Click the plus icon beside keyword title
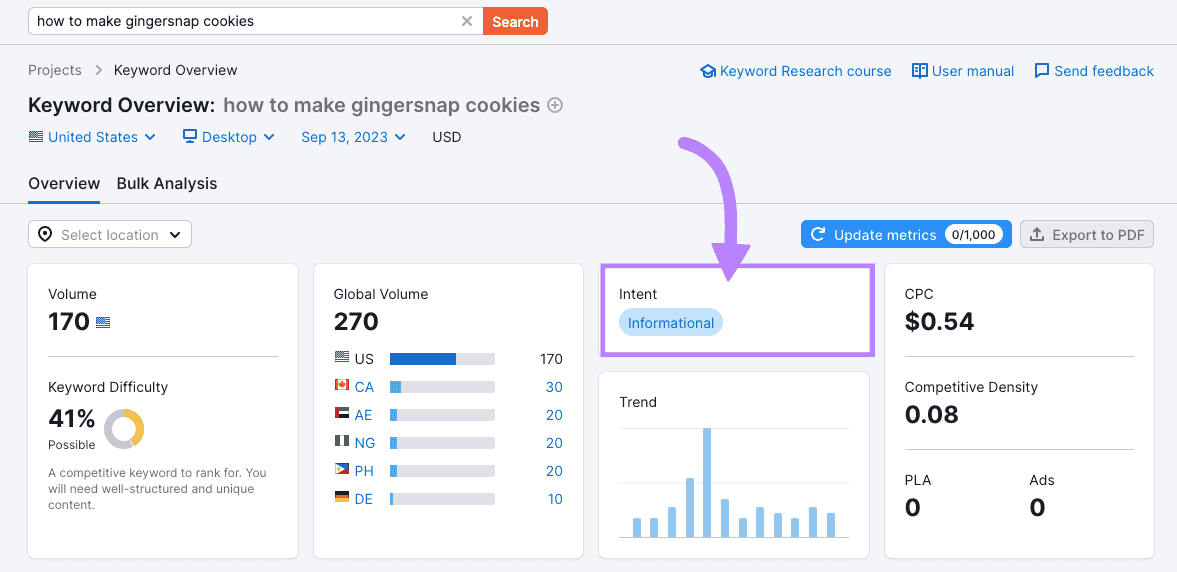This screenshot has height=572, width=1177. pos(555,105)
